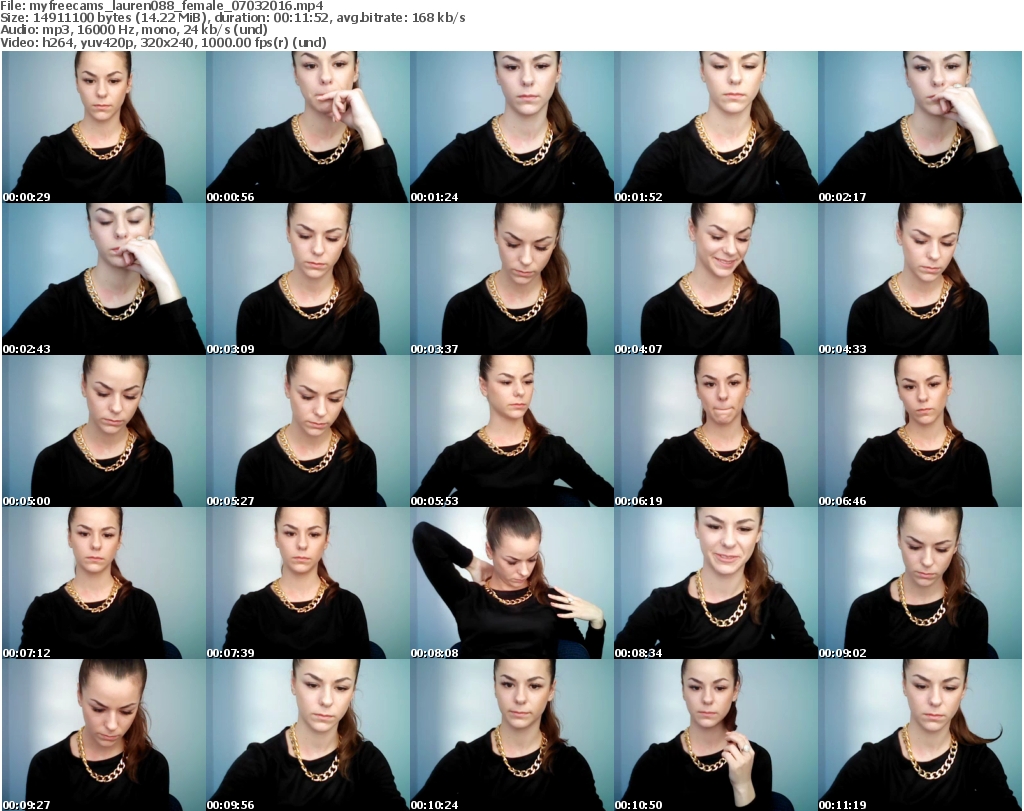The height and width of the screenshot is (811, 1024).
Task: Select the thumbnail timestamped 00:09:02
Action: (x=920, y=583)
